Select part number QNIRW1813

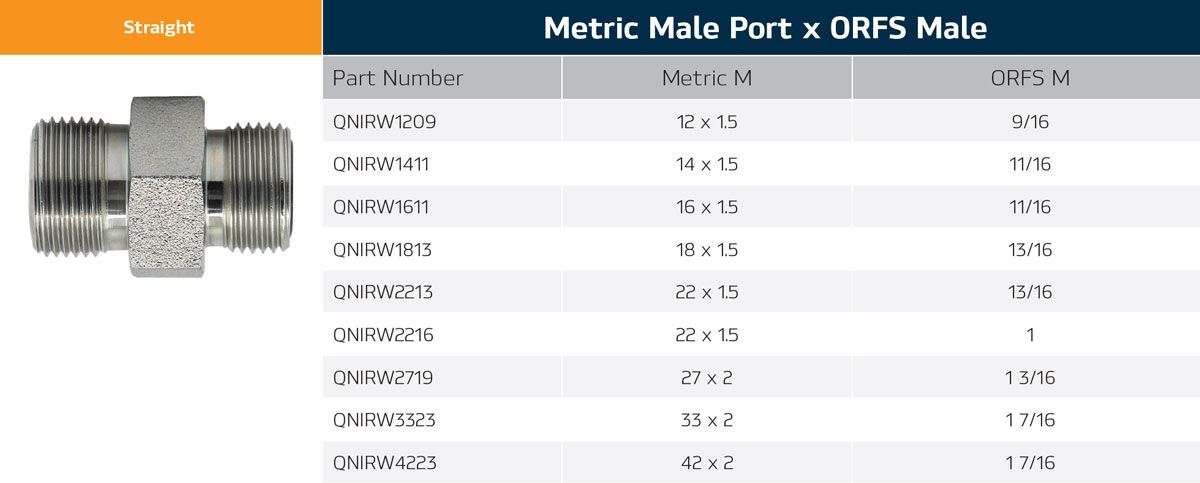pos(384,250)
